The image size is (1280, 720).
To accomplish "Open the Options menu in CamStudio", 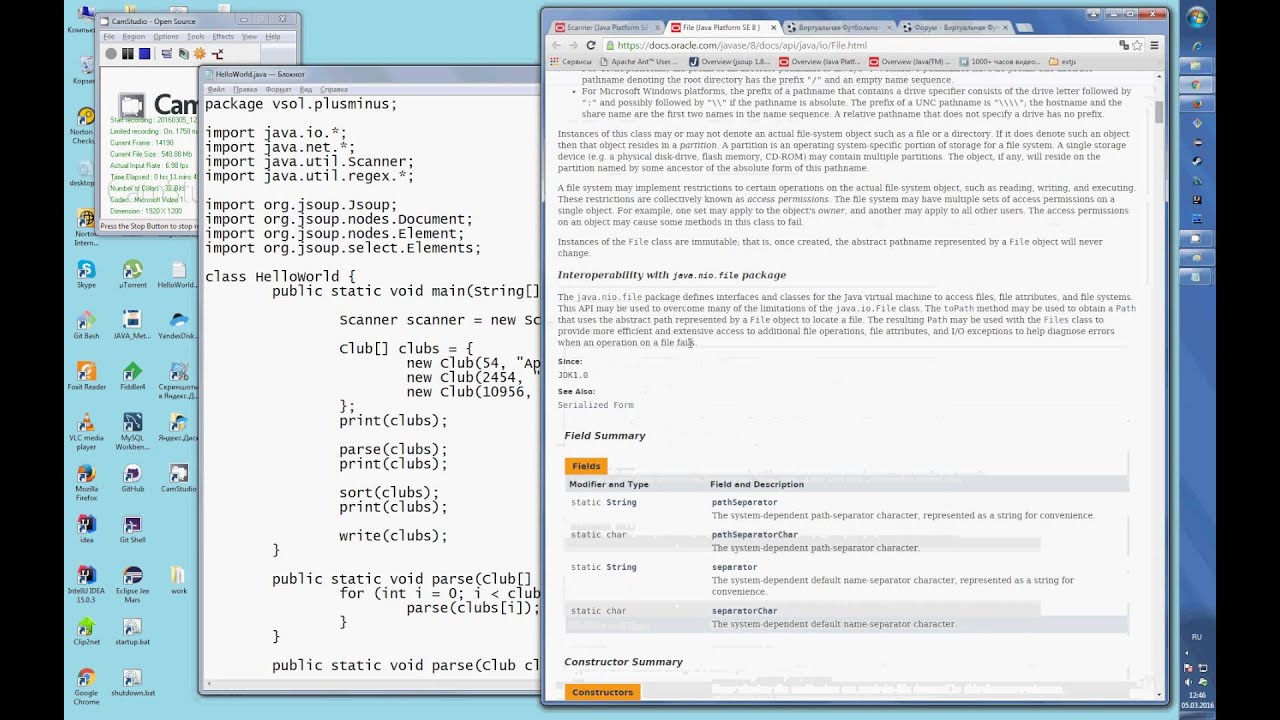I will coord(165,37).
